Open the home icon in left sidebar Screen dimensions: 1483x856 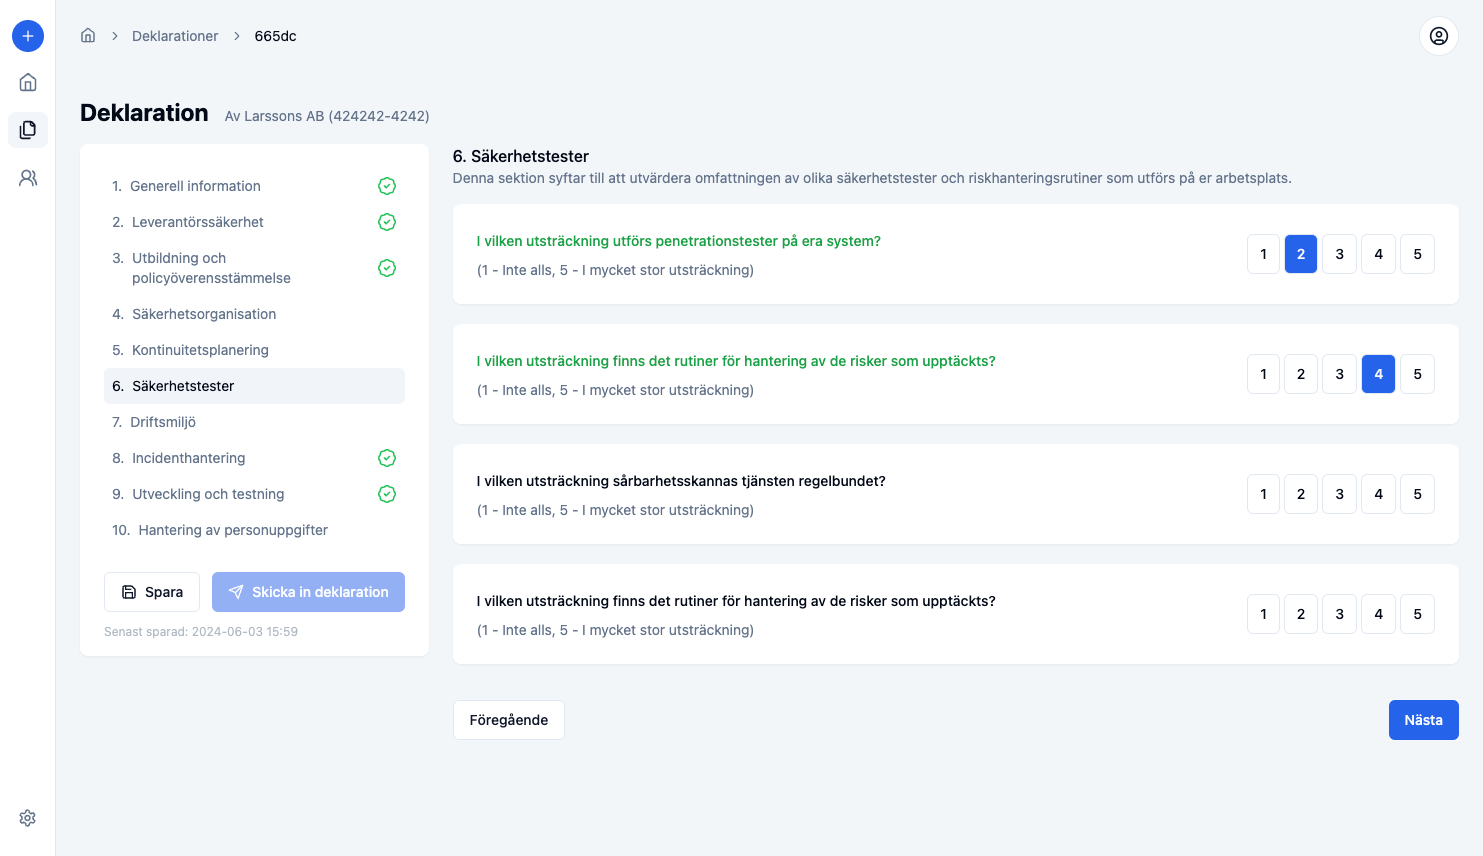click(28, 82)
